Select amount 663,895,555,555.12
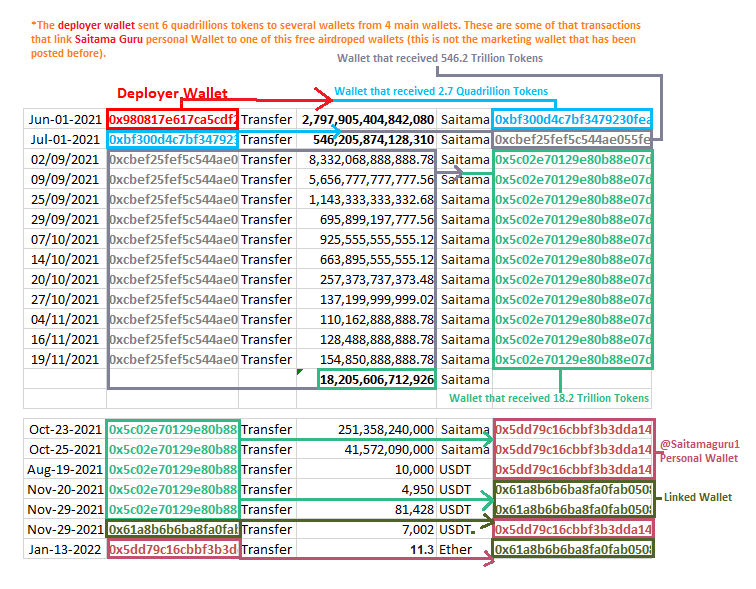Screen dimensions: 756x589 pos(367,260)
